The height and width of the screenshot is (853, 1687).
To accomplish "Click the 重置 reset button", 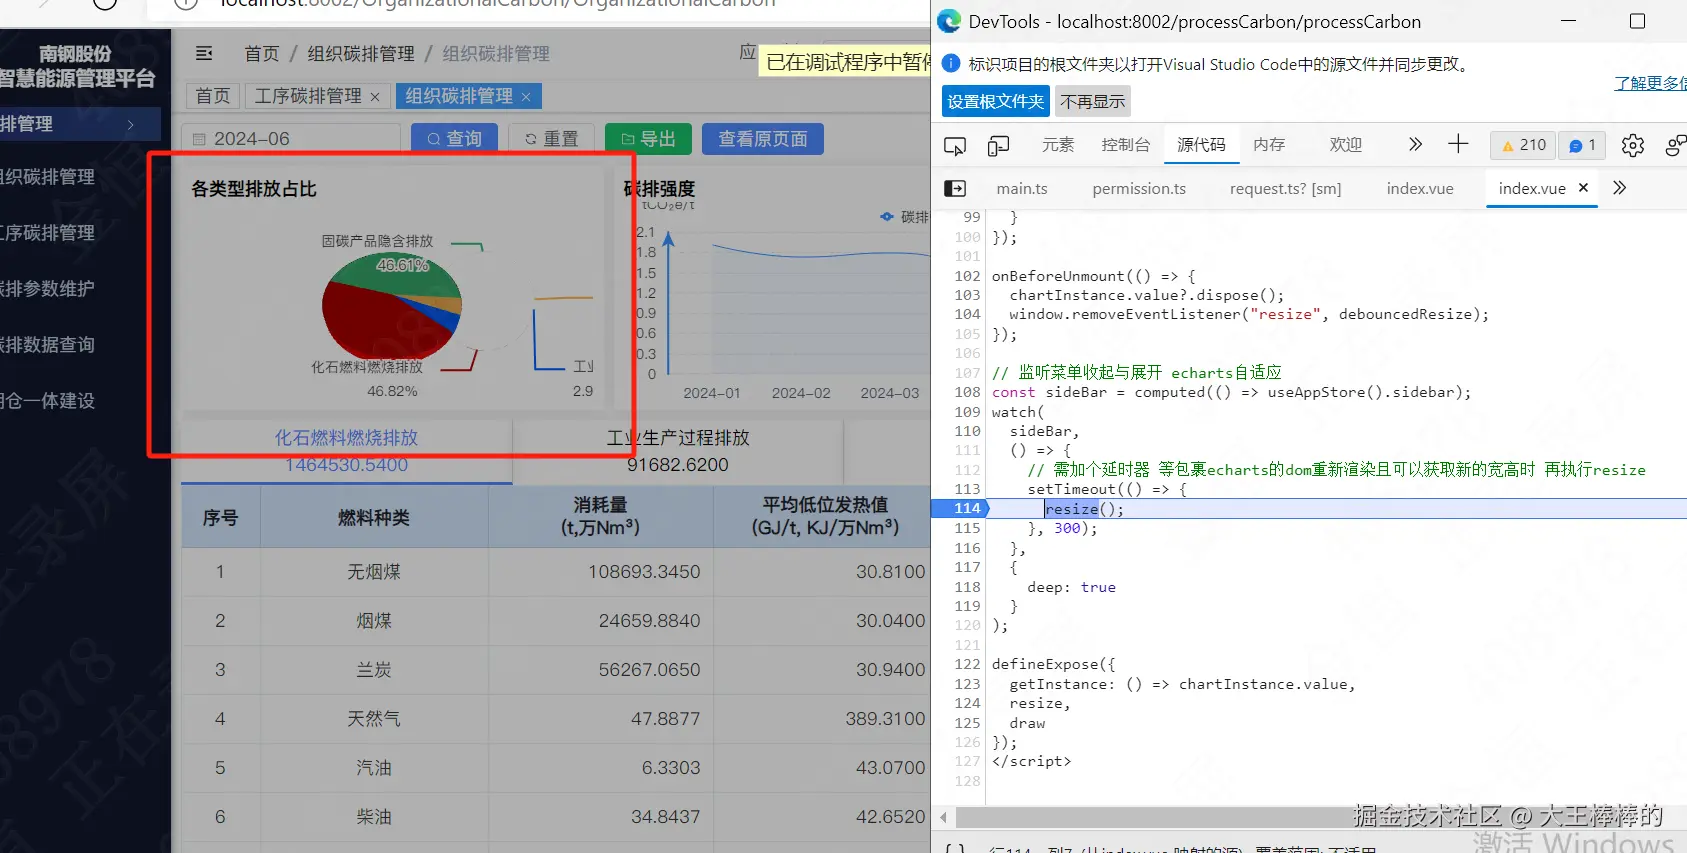I will click(x=551, y=139).
